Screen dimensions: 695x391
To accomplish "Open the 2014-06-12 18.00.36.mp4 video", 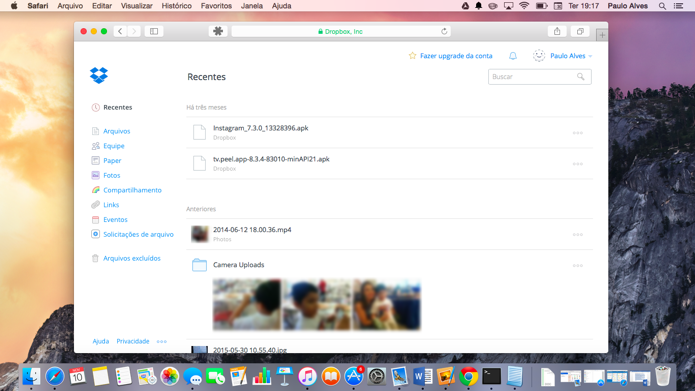I will click(252, 230).
